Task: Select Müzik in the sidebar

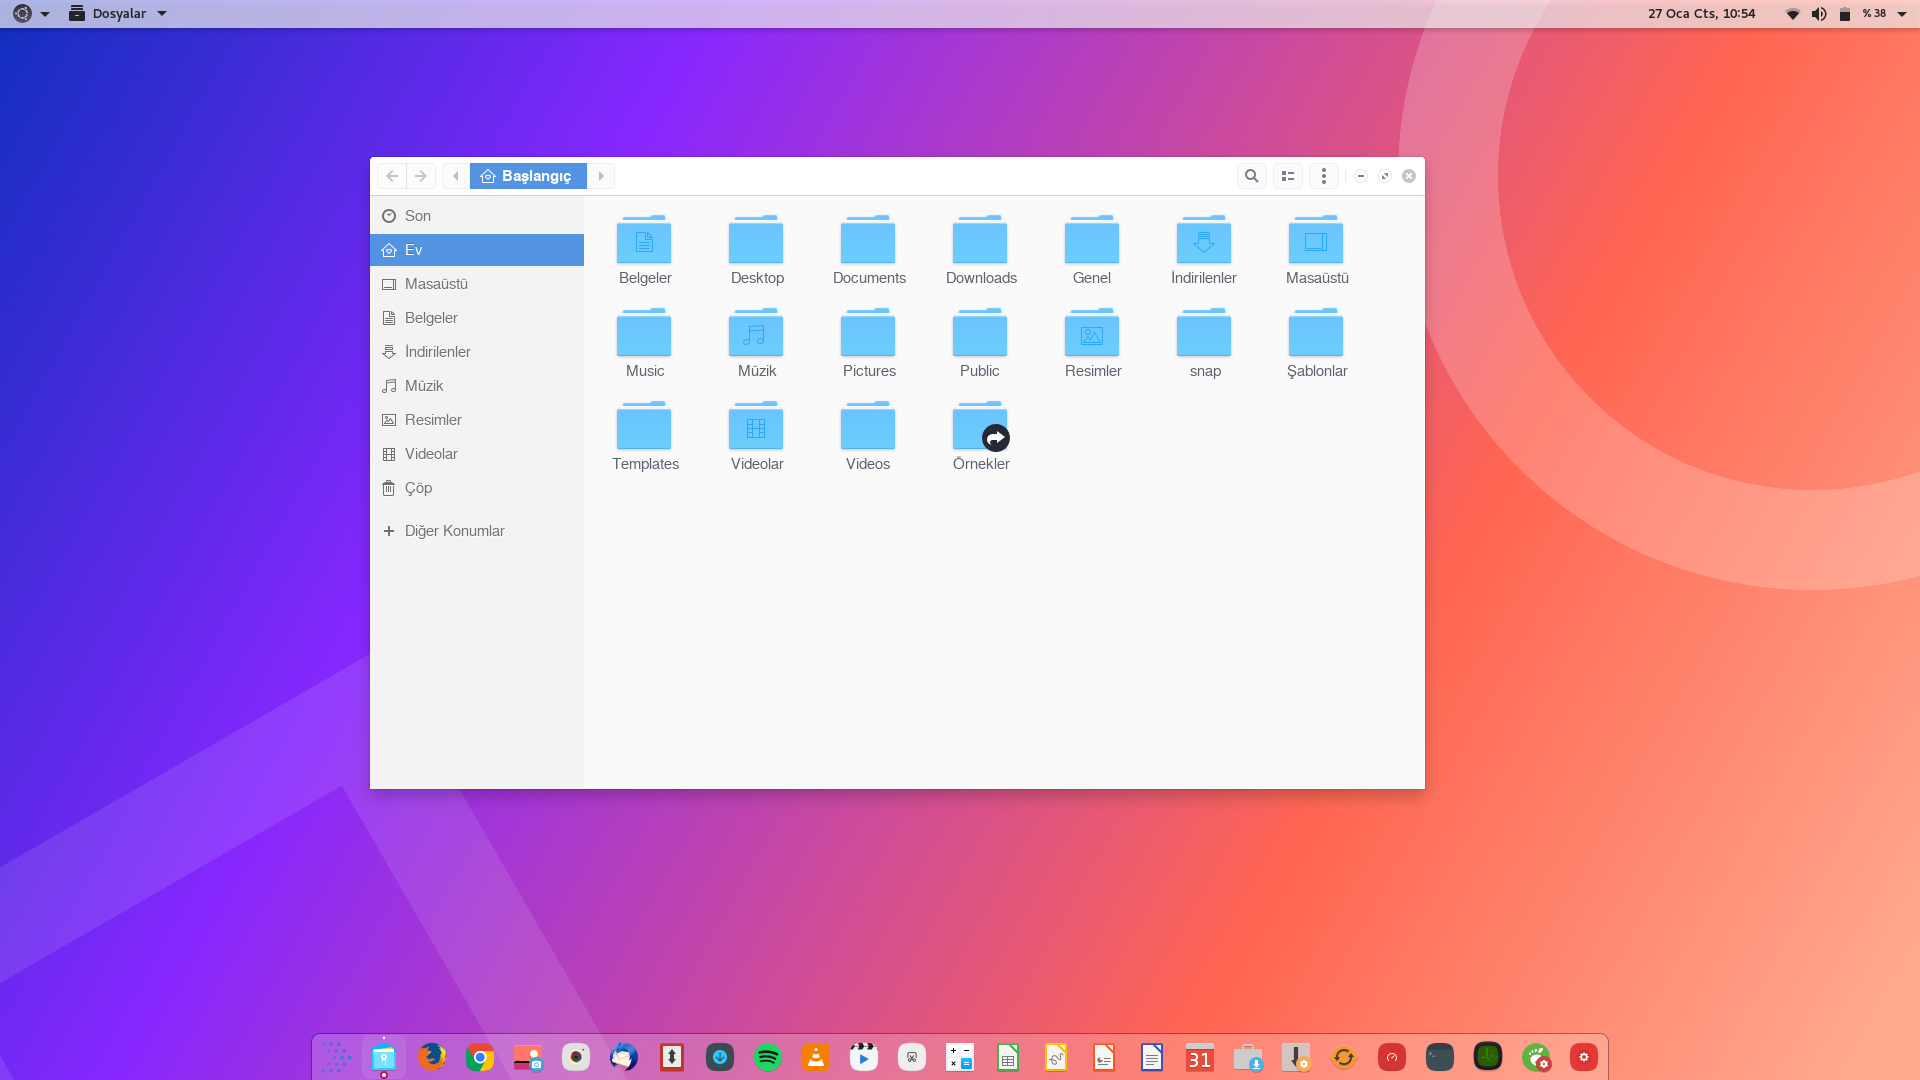Action: pyautogui.click(x=477, y=386)
